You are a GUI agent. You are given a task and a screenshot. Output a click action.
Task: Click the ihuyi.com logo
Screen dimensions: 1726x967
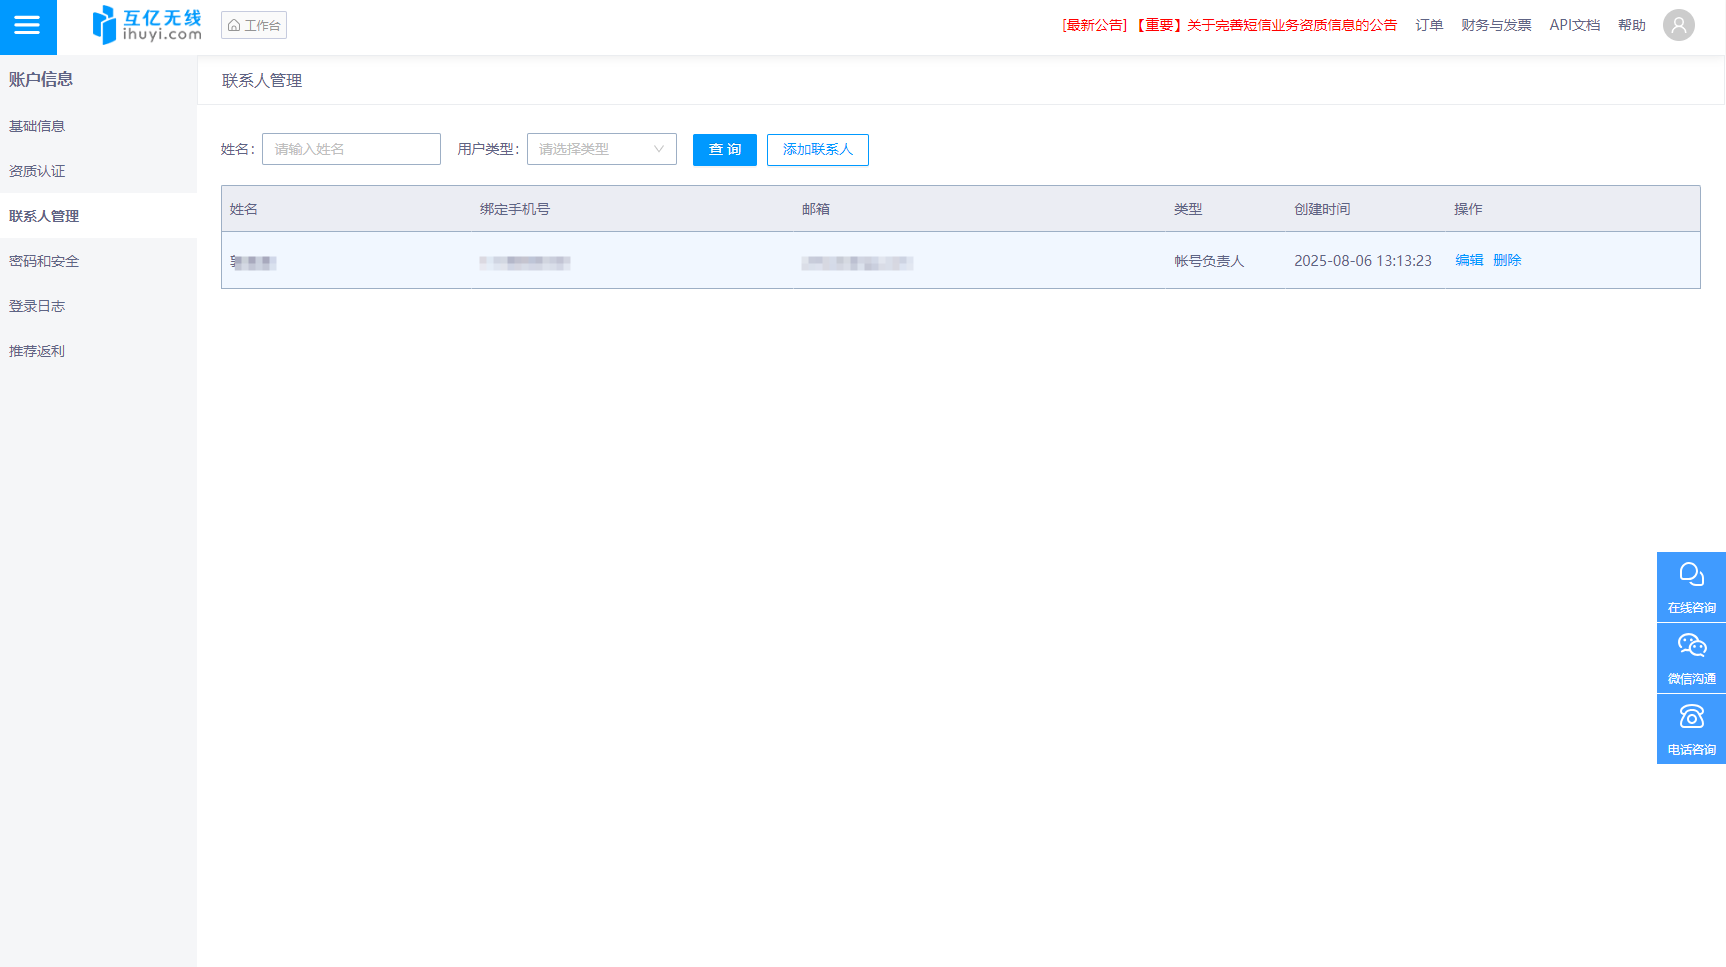147,25
